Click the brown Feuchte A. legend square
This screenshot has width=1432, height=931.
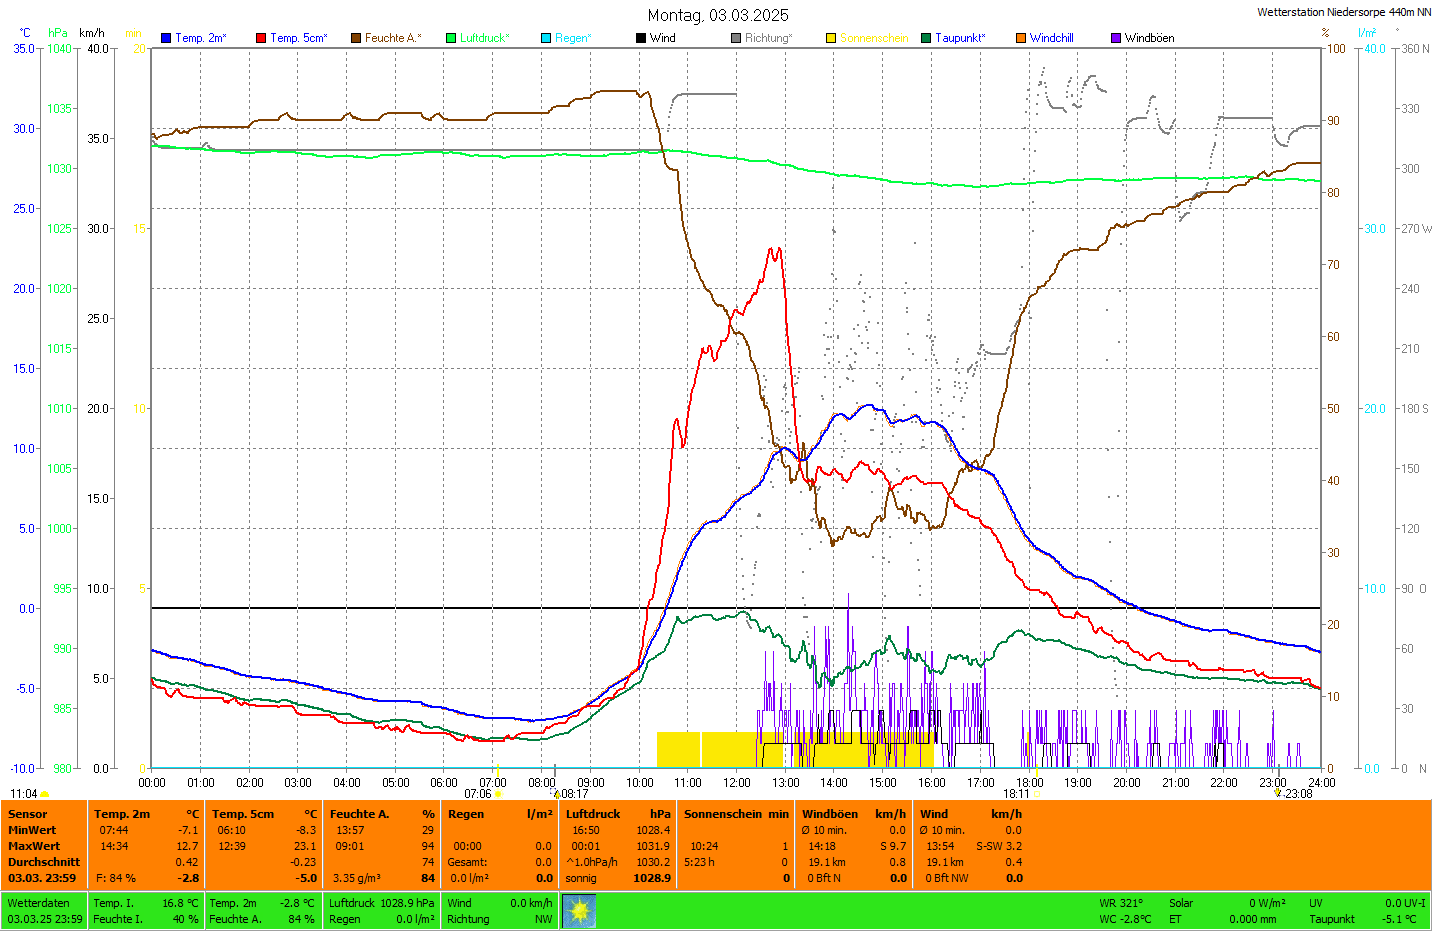[356, 38]
